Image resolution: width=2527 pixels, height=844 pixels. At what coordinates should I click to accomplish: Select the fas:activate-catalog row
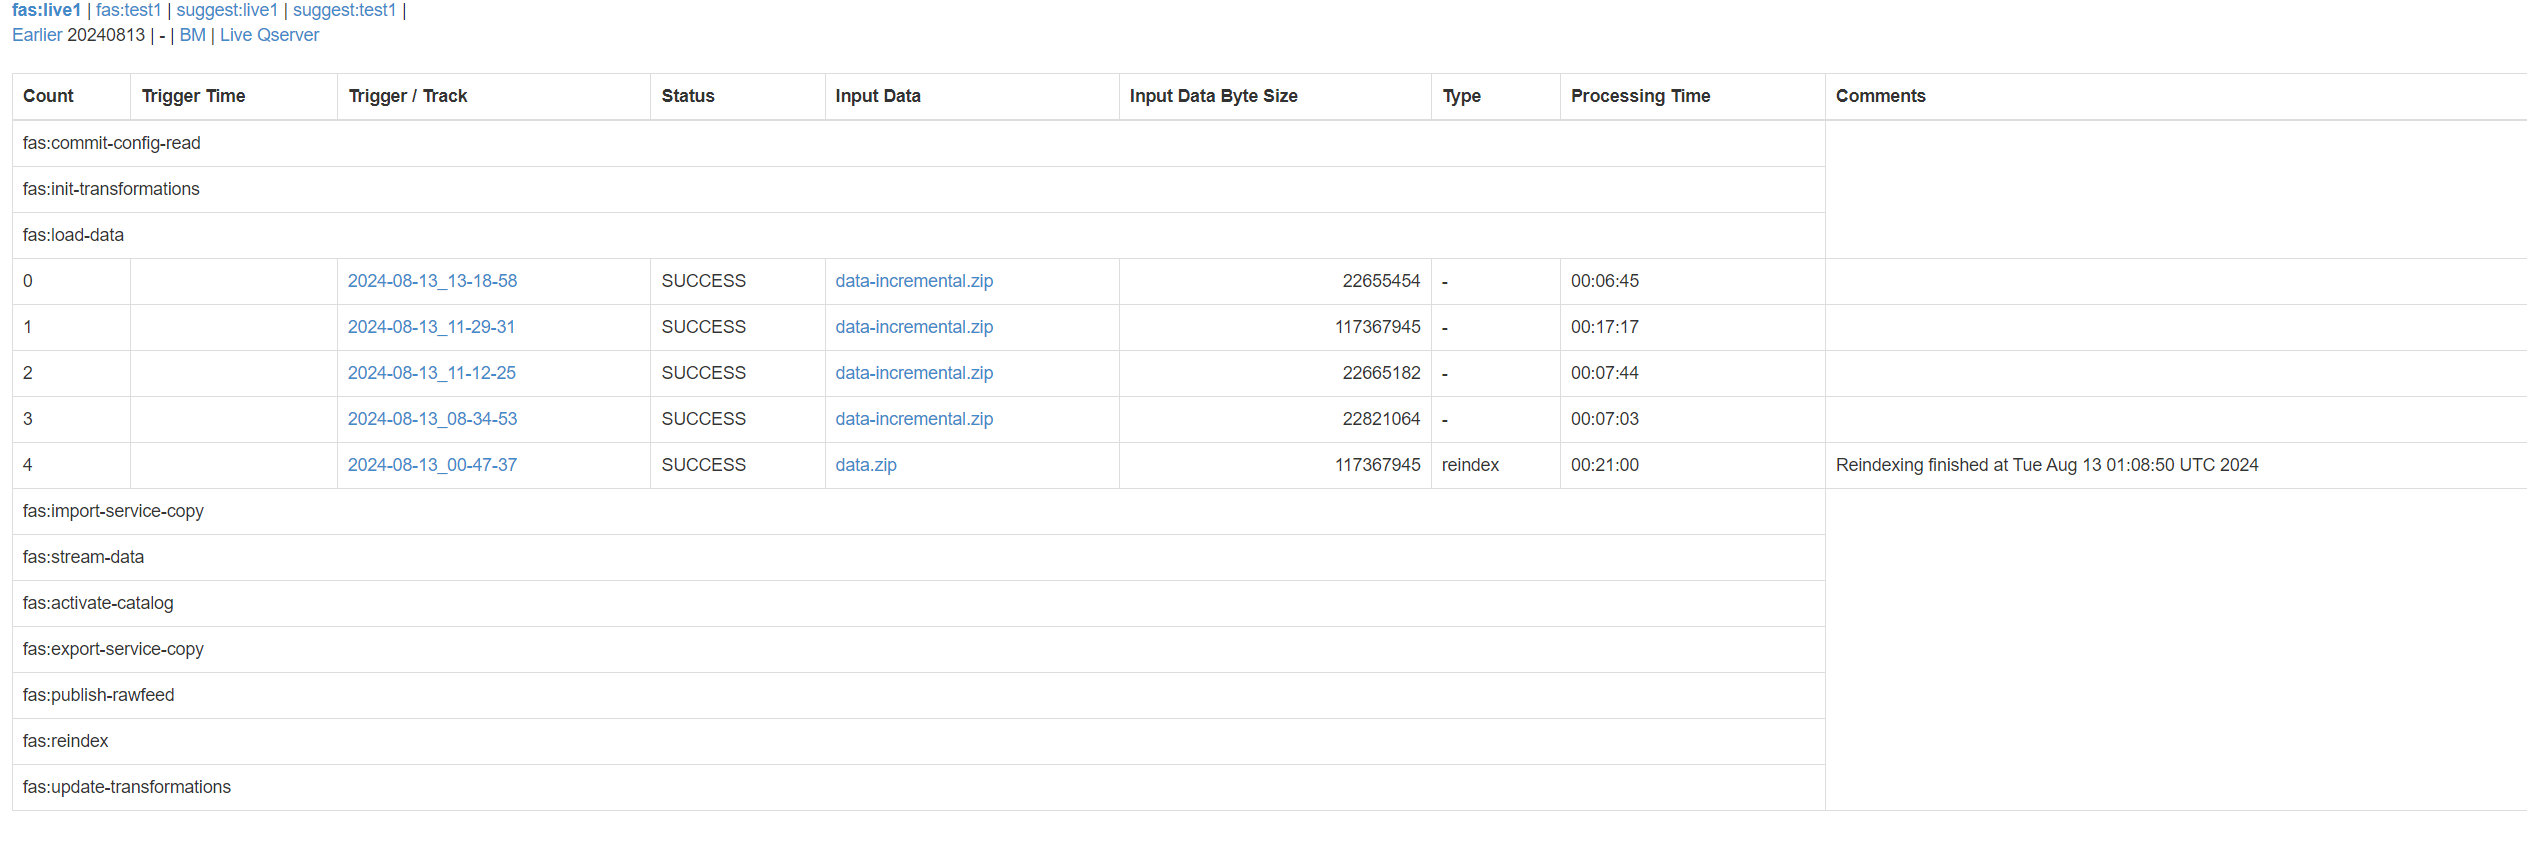[x=918, y=603]
